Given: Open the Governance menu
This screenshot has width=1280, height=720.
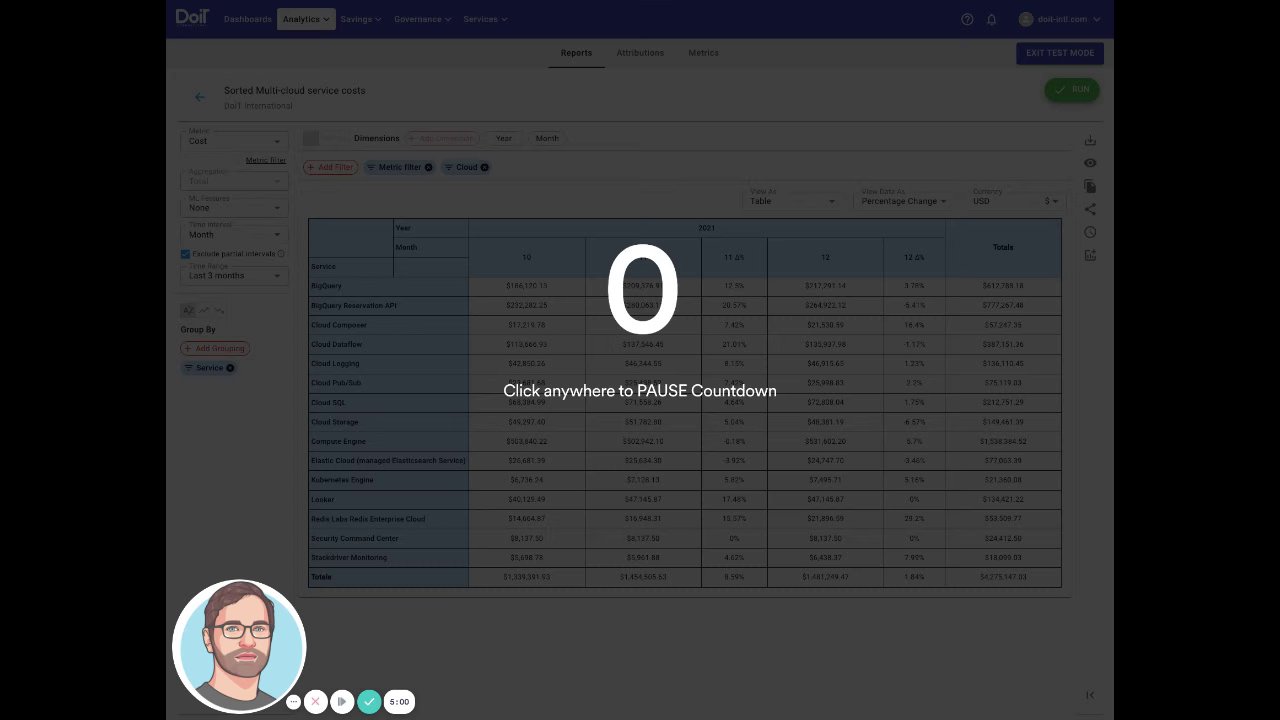Looking at the screenshot, I should click(422, 19).
